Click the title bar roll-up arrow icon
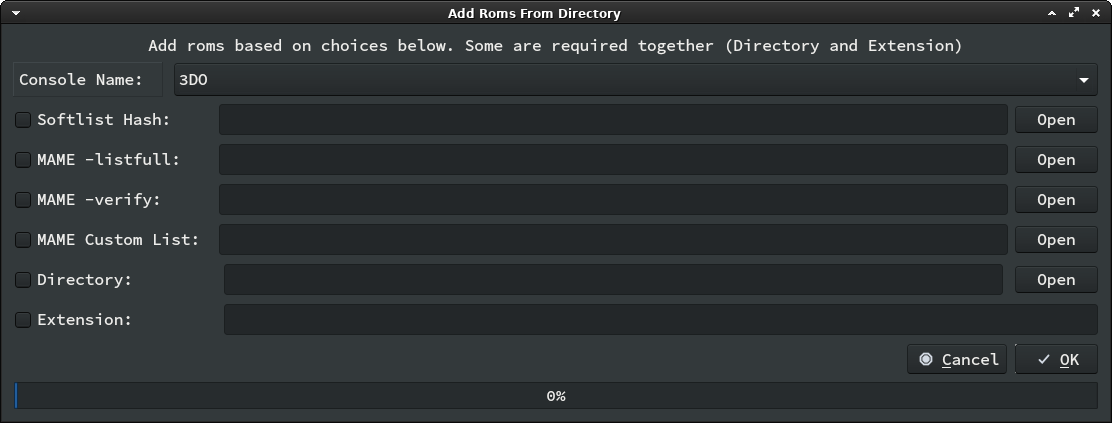The height and width of the screenshot is (423, 1112). point(1053,13)
